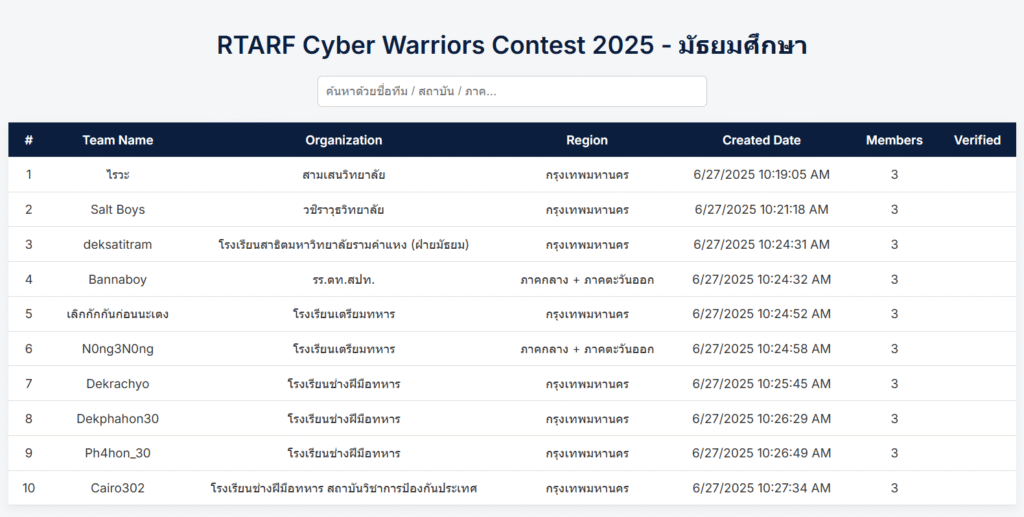This screenshot has width=1024, height=517.
Task: Sort by the Created Date column header
Action: point(761,140)
